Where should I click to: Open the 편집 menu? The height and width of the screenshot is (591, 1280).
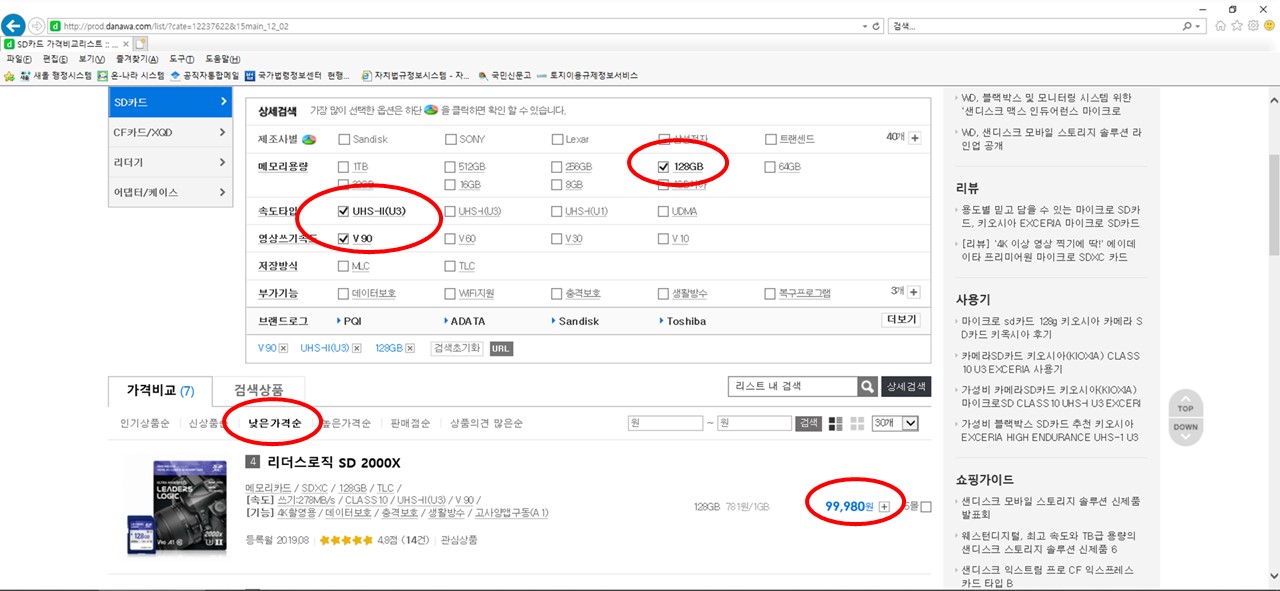55,59
